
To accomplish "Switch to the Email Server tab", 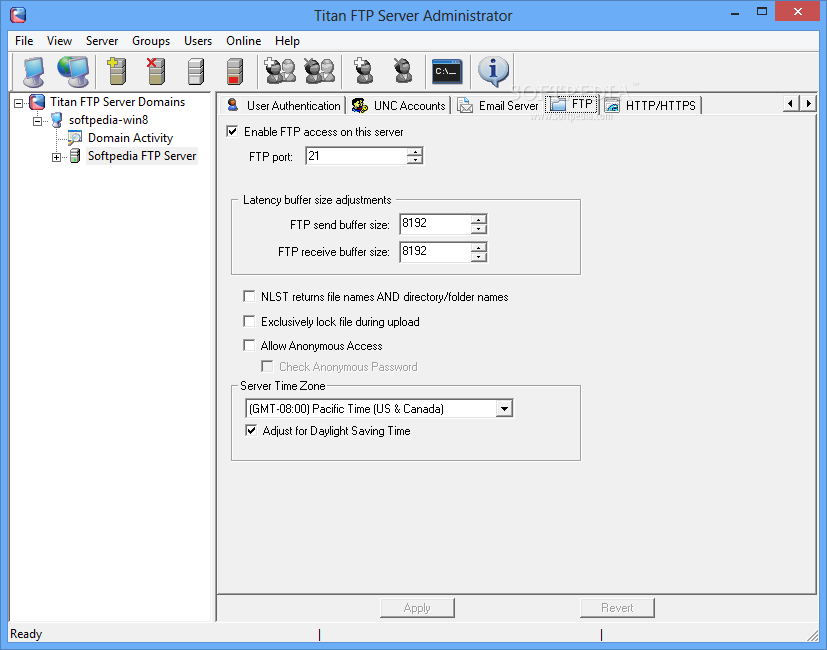I will pos(498,106).
